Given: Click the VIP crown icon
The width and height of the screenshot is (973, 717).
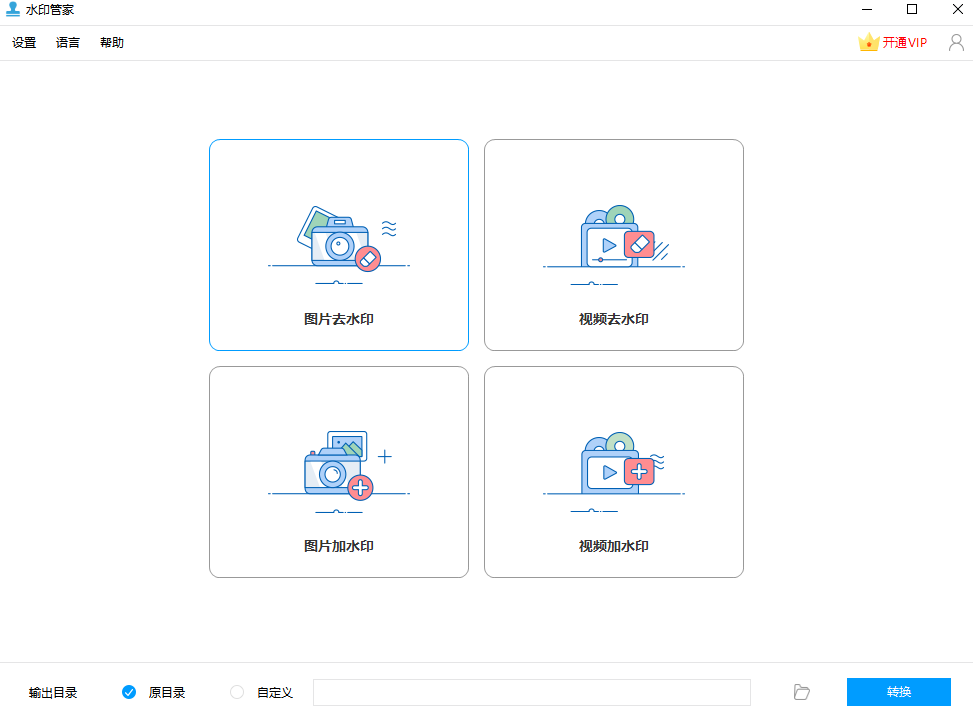Looking at the screenshot, I should [x=868, y=42].
